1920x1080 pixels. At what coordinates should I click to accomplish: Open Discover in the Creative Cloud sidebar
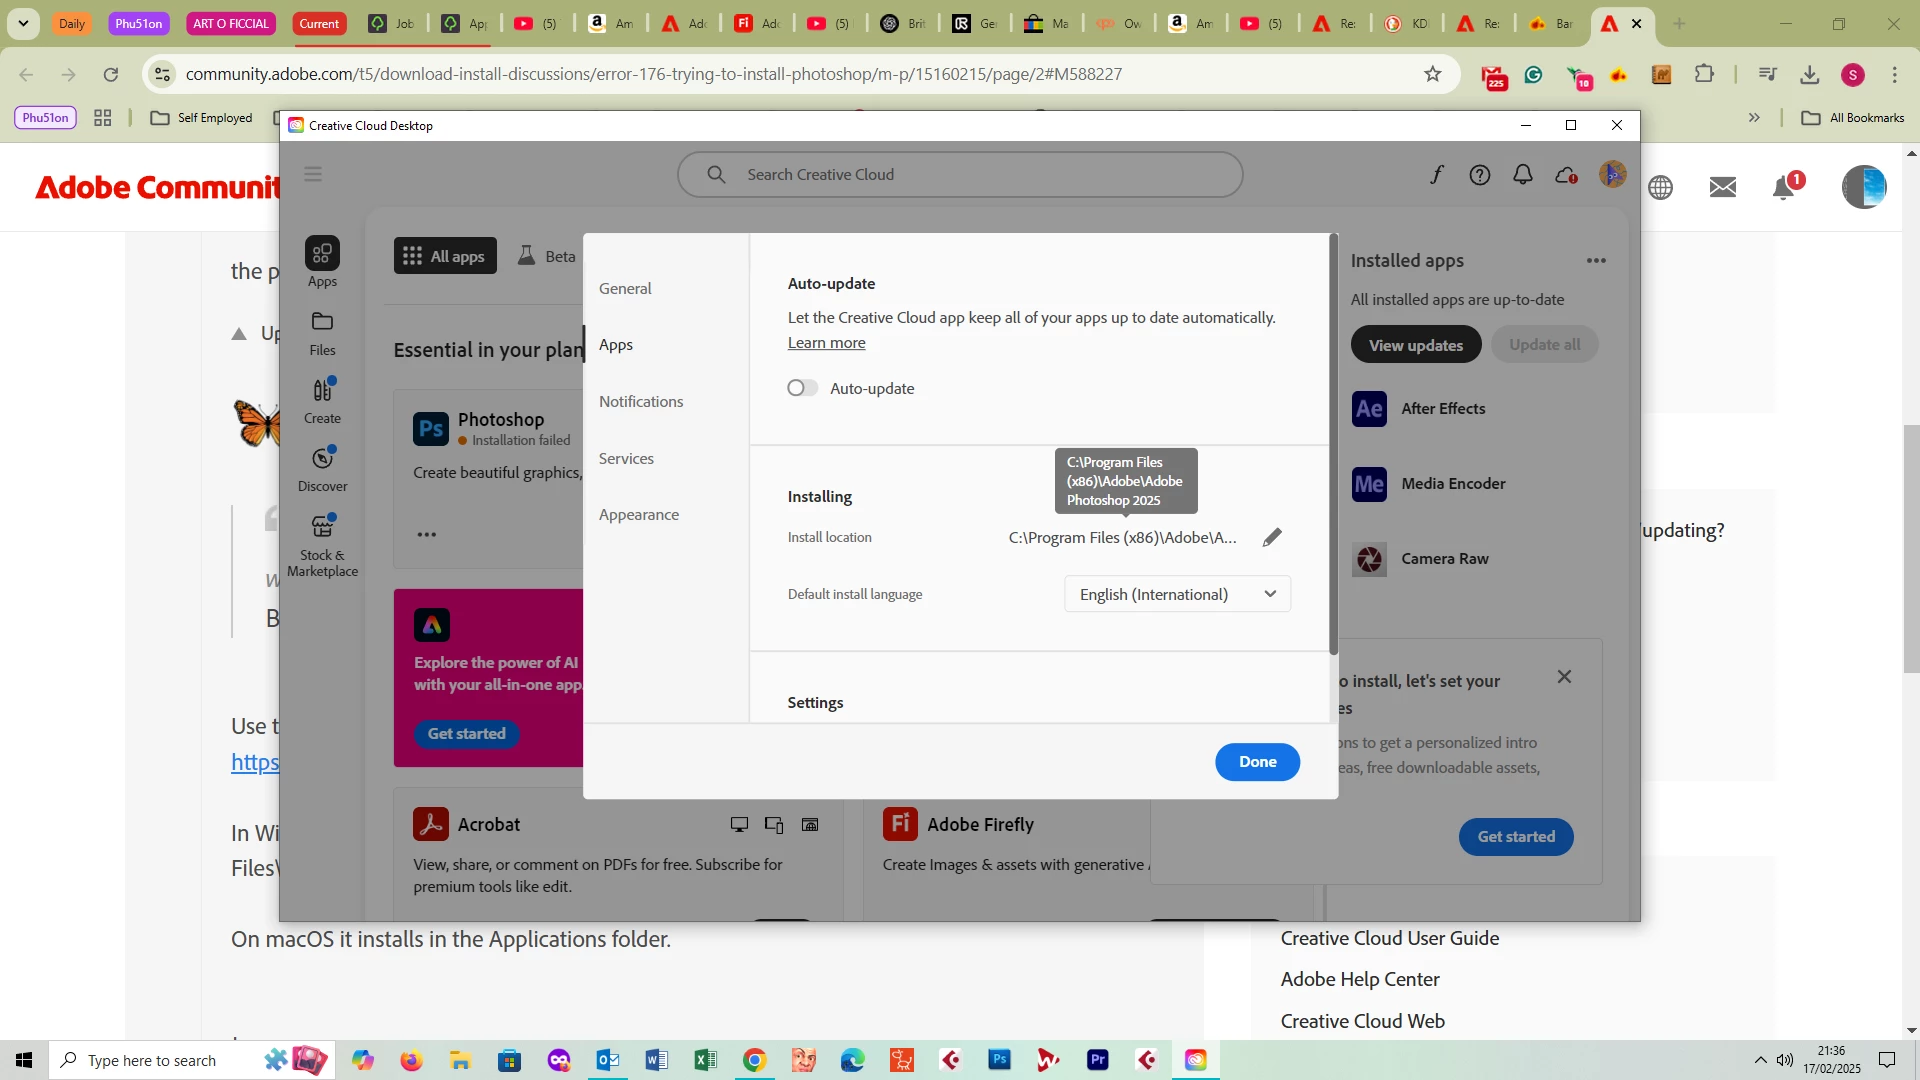(x=322, y=469)
